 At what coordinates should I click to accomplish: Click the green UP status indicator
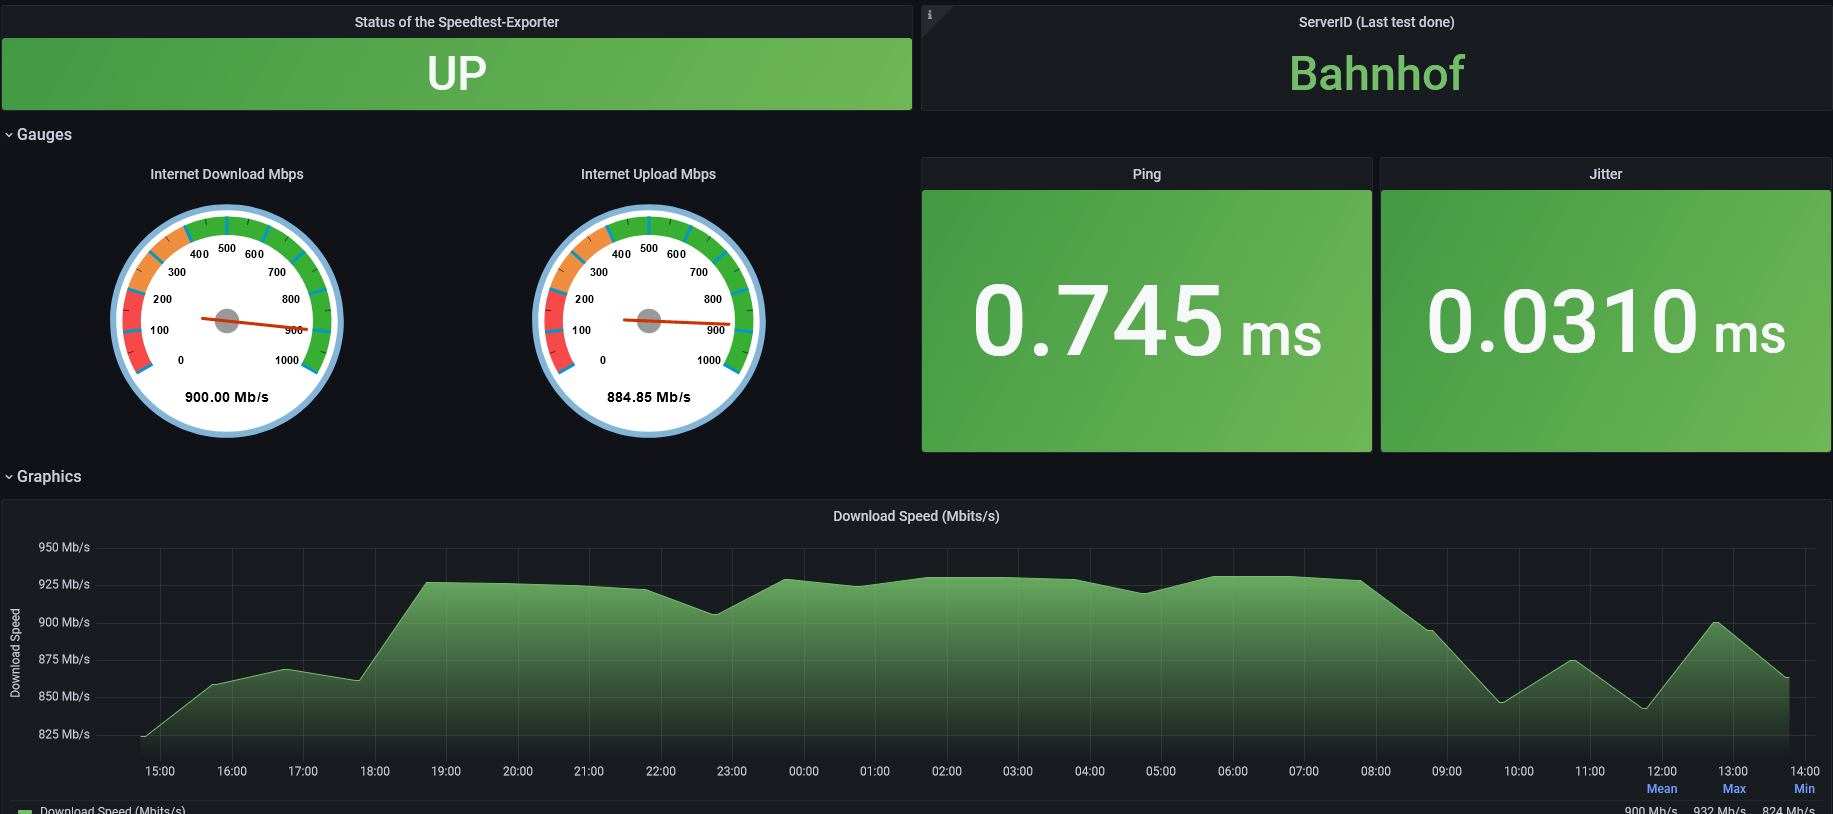[x=457, y=74]
